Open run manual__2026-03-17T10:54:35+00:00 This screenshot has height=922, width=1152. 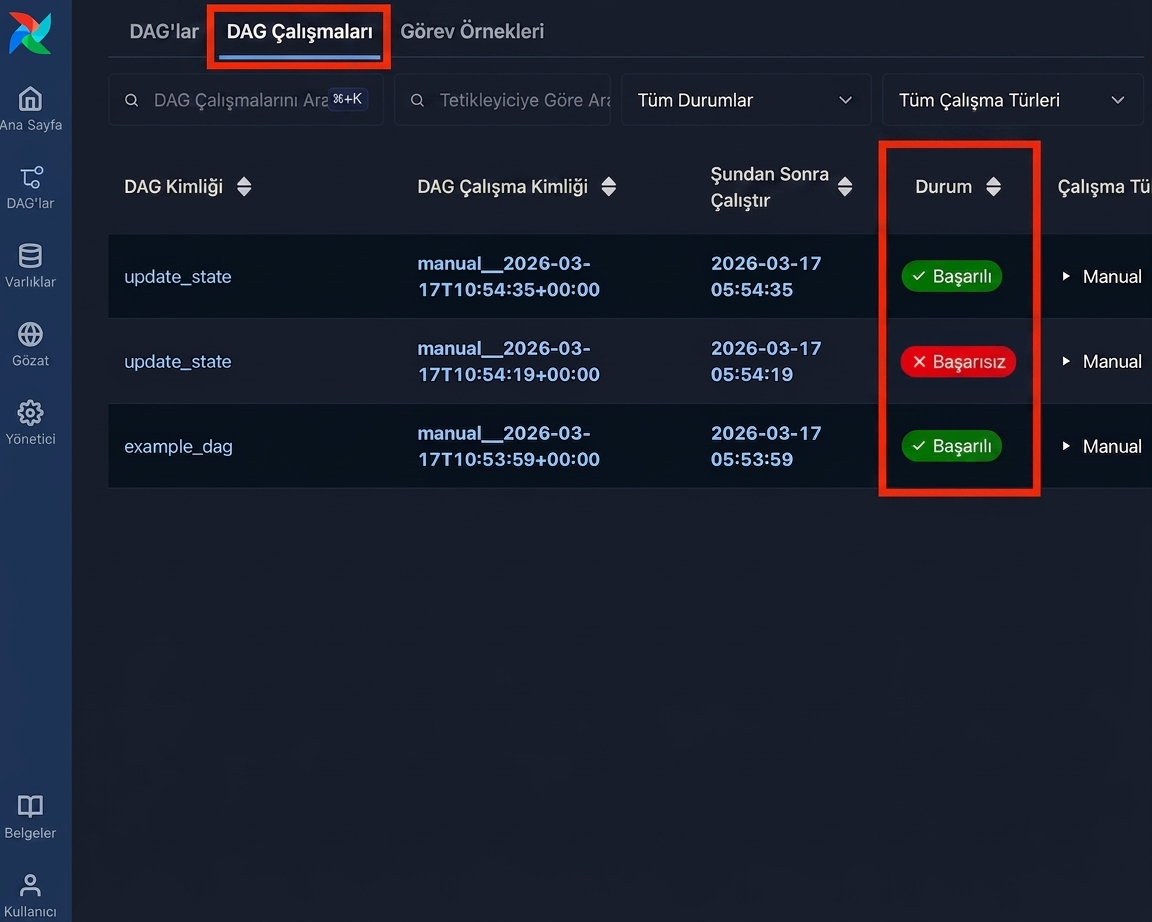pyautogui.click(x=508, y=276)
